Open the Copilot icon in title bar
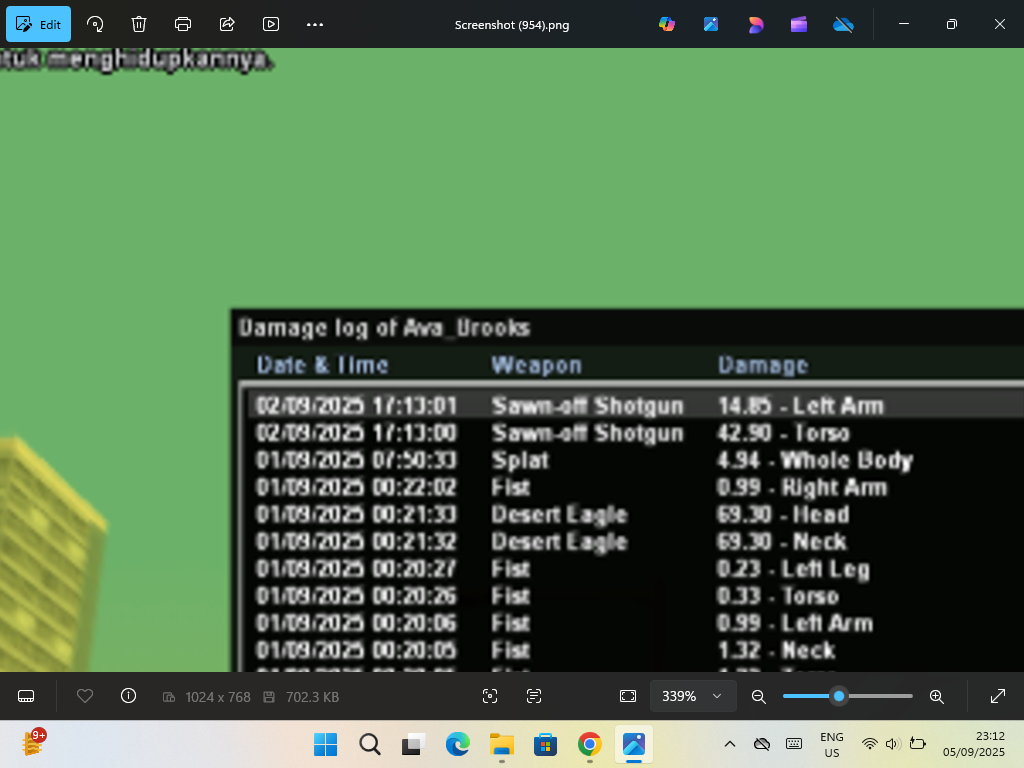1024x768 pixels. (x=667, y=24)
